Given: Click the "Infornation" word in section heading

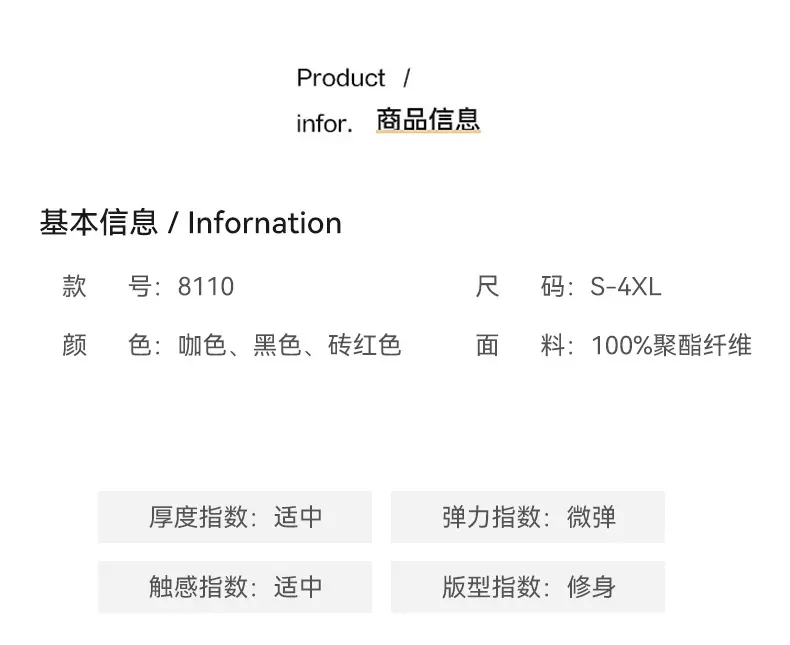Looking at the screenshot, I should (x=265, y=222).
